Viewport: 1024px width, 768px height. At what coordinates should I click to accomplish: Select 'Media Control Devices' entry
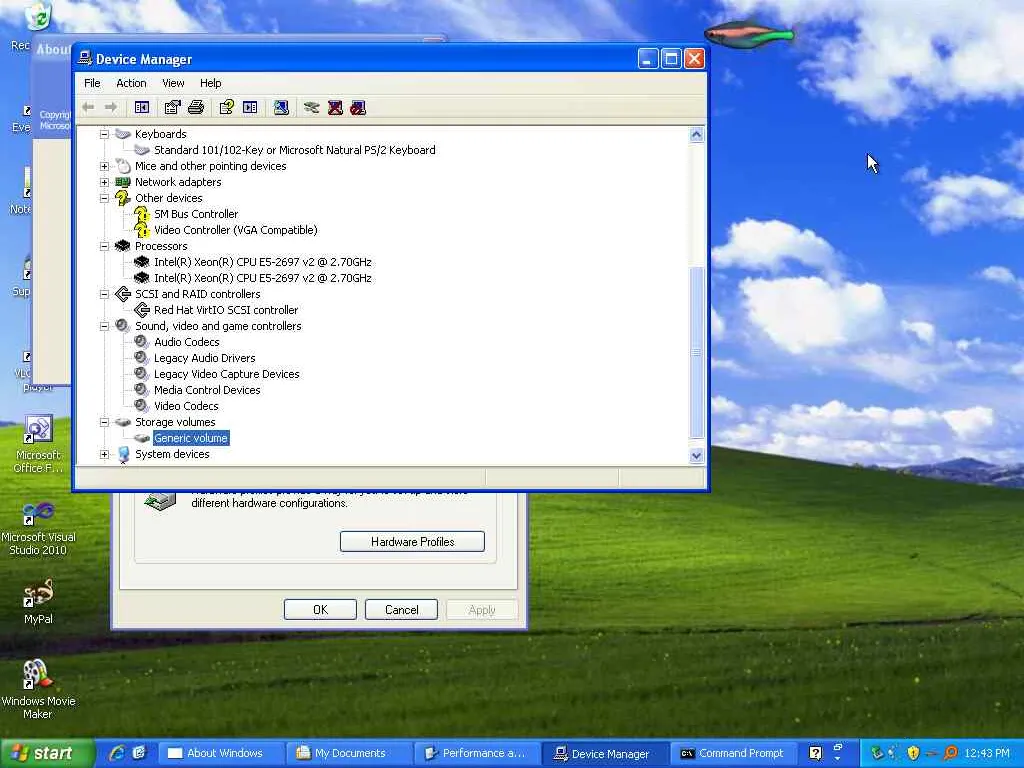click(207, 390)
